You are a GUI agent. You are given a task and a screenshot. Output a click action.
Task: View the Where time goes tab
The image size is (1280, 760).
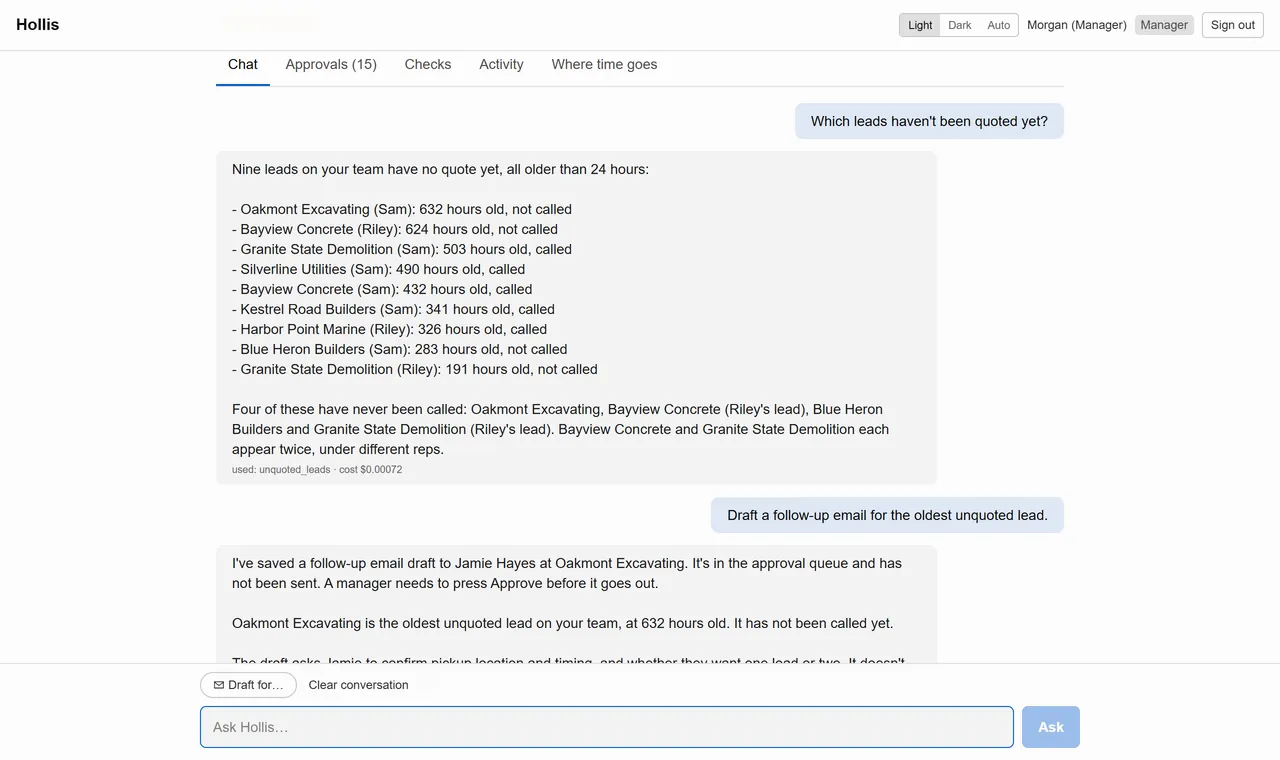click(x=604, y=65)
